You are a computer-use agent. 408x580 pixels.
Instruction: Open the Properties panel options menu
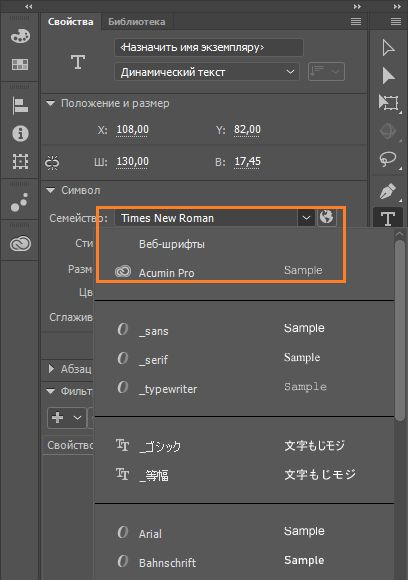tap(356, 21)
